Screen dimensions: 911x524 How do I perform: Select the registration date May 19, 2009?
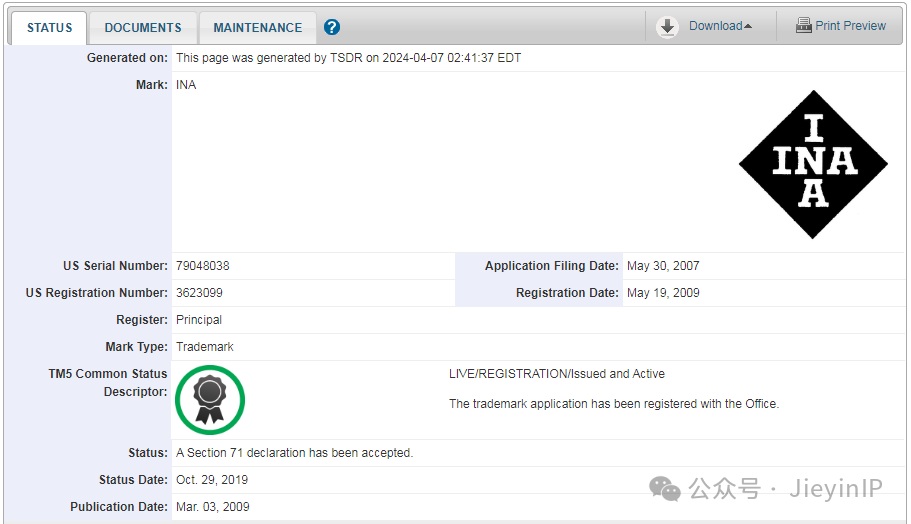coord(663,293)
